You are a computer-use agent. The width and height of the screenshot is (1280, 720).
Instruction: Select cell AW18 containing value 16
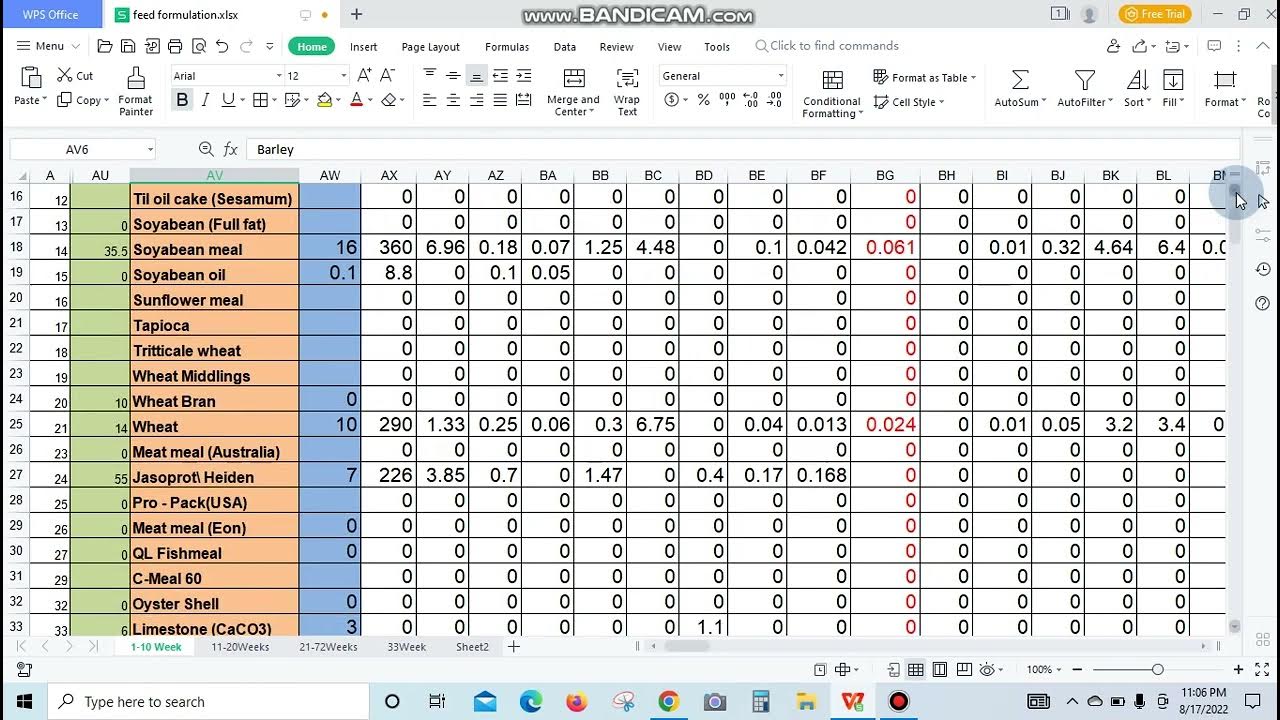point(329,248)
